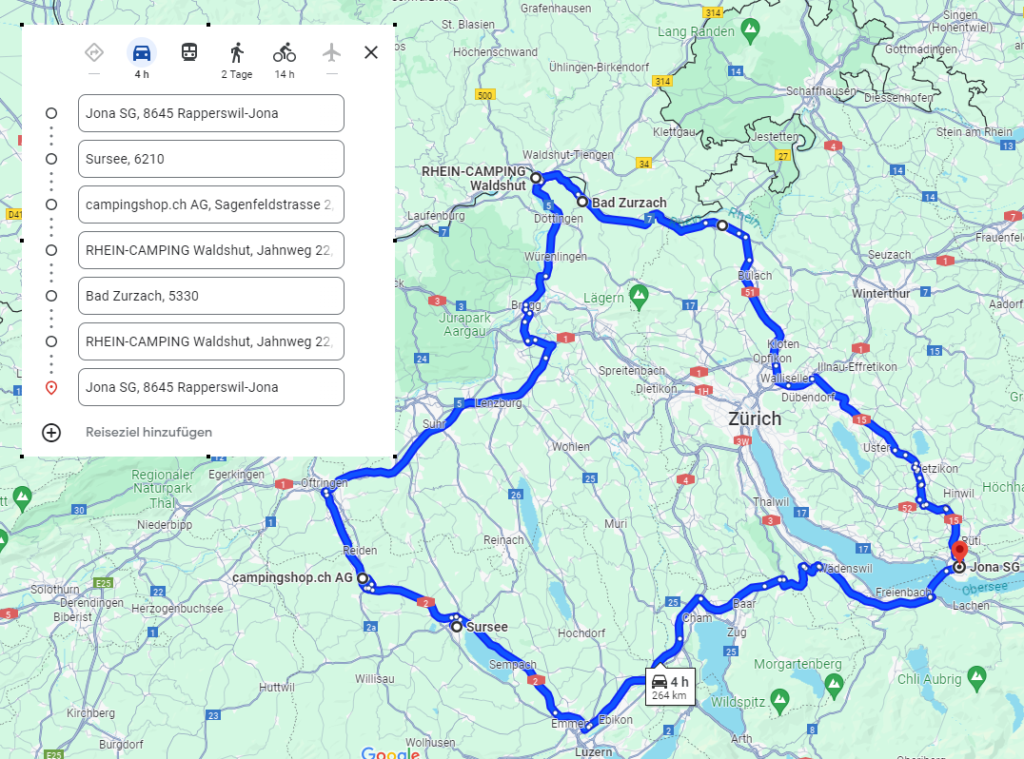Click the Bad Zurzach, 5330 field
The height and width of the screenshot is (759, 1024).
(211, 296)
